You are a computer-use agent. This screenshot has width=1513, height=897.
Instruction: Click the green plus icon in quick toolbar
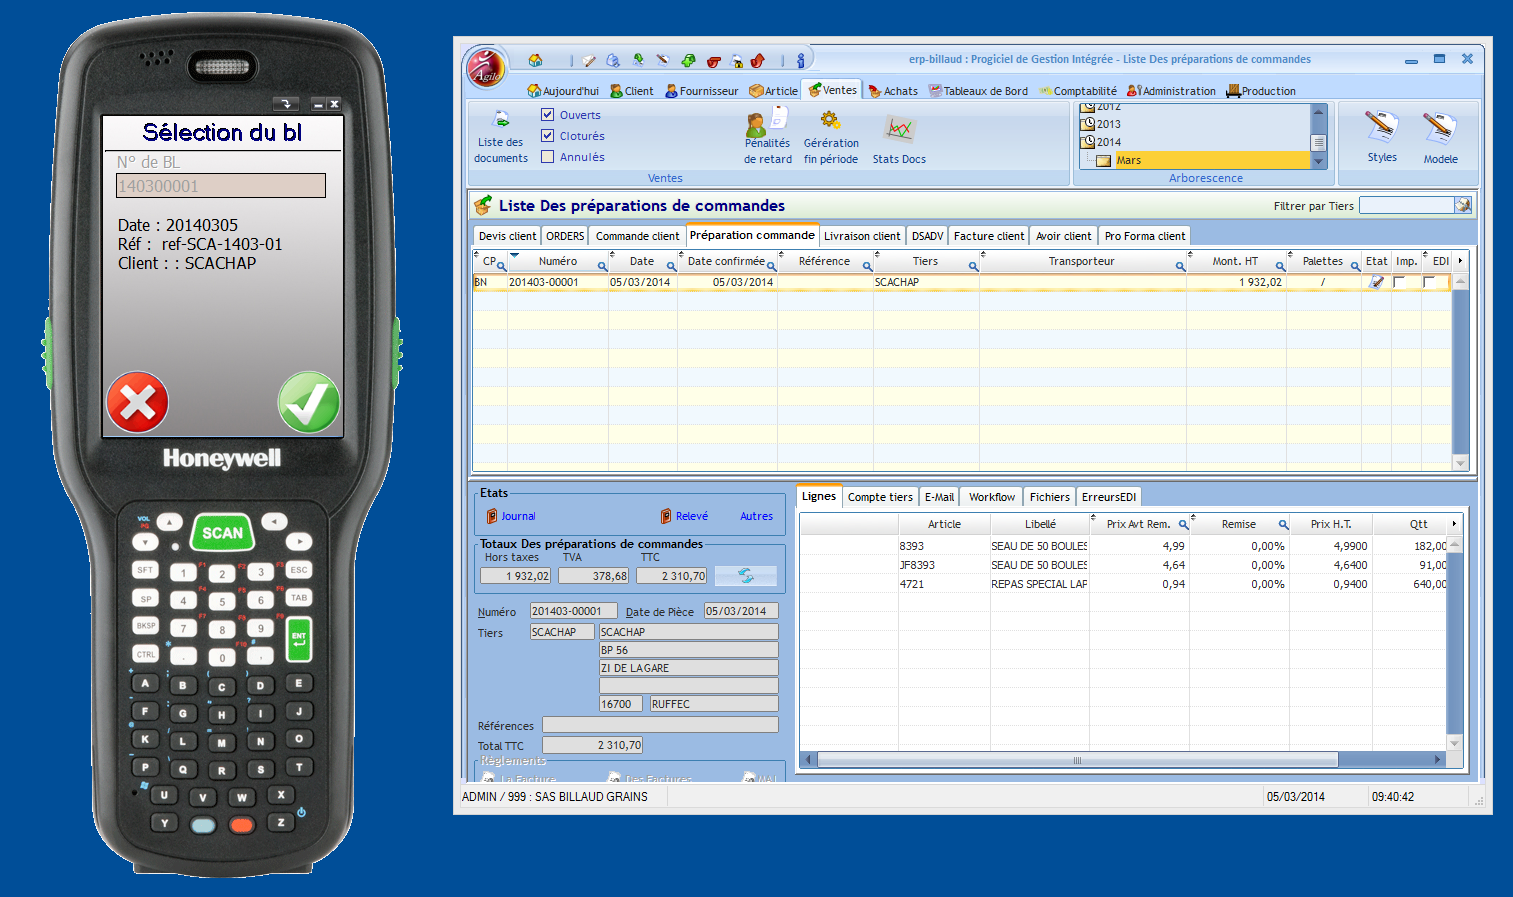[x=688, y=61]
